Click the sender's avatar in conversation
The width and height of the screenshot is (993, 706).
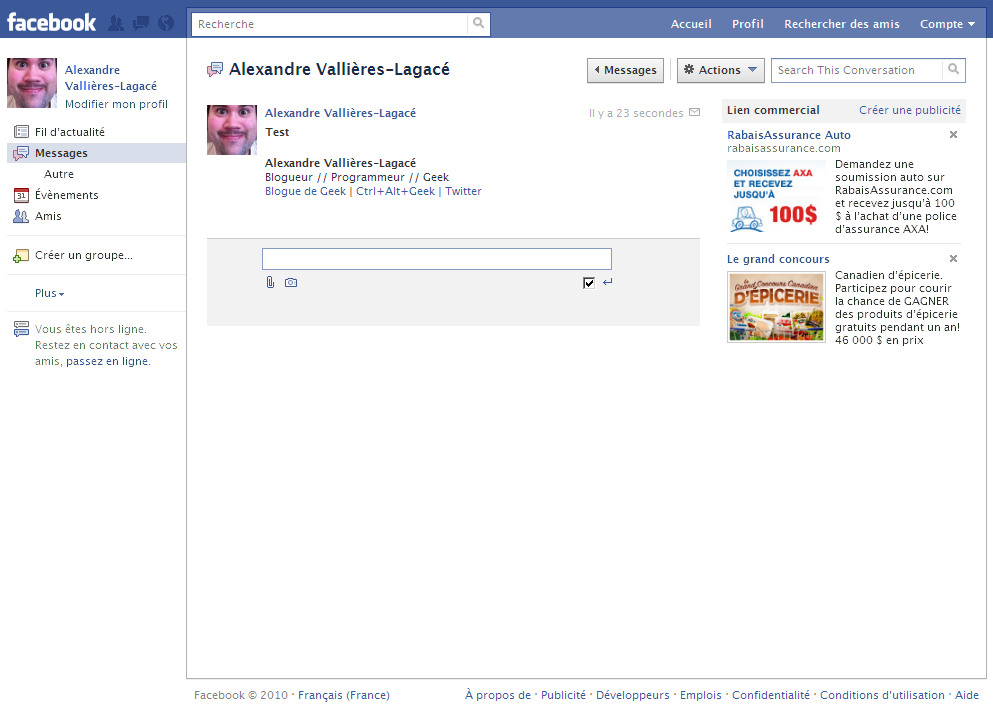tap(232, 130)
